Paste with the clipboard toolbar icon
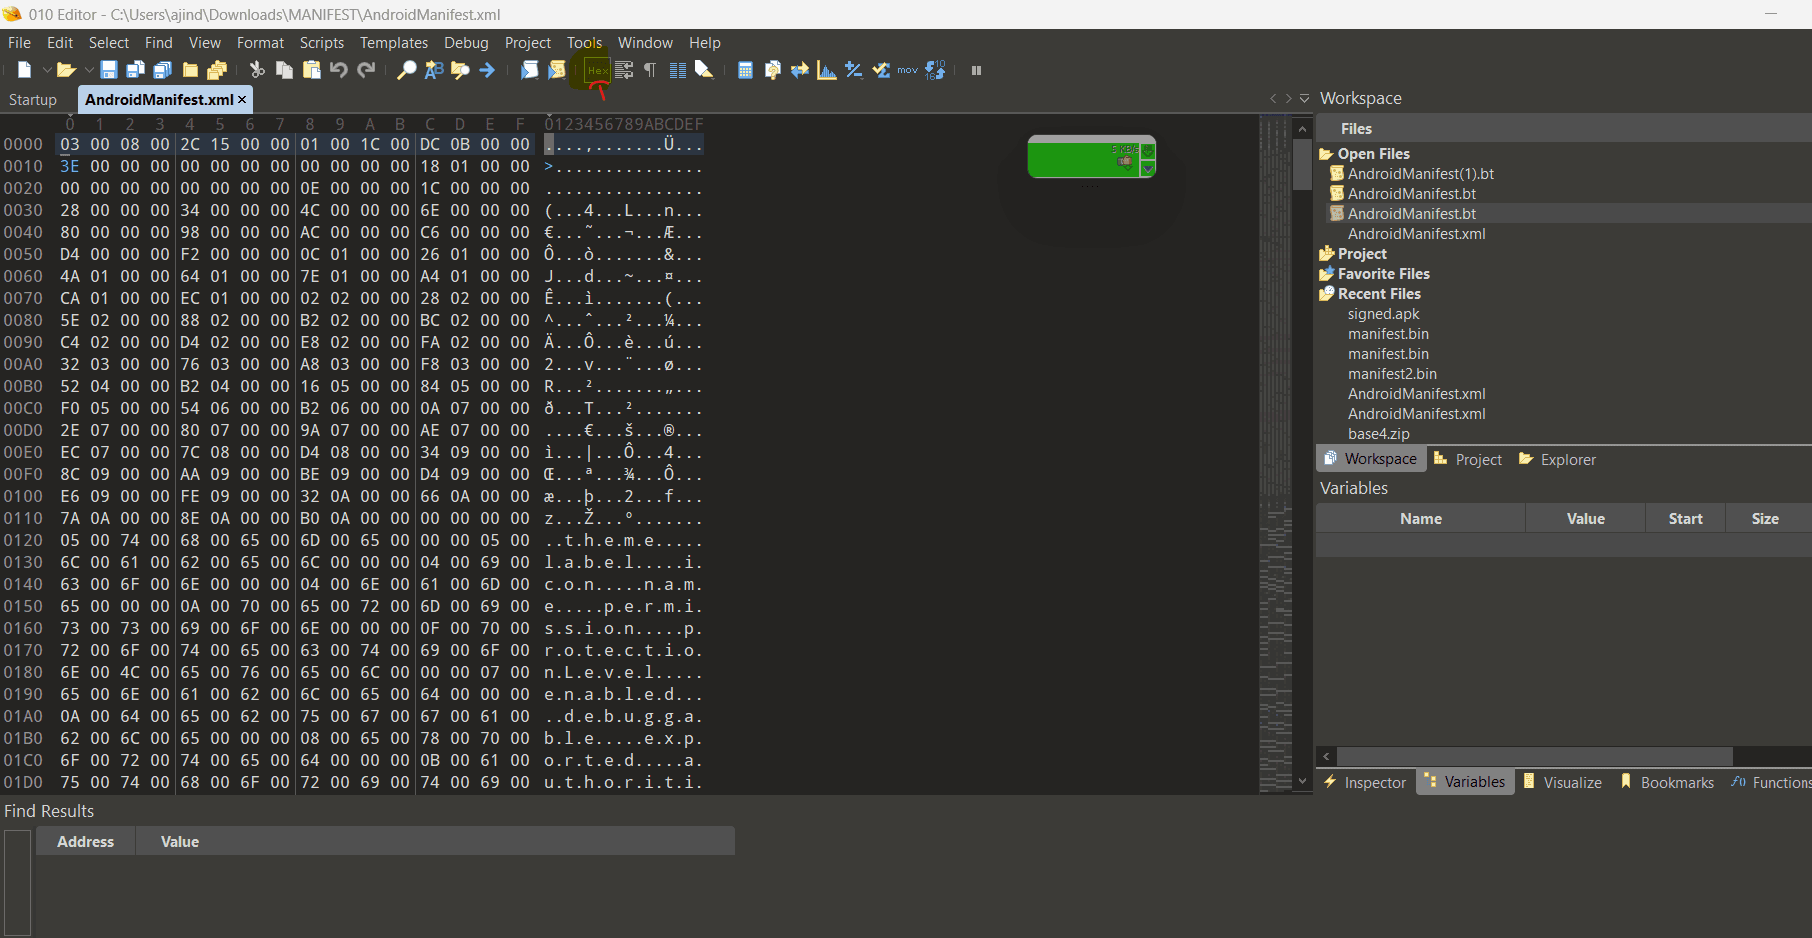The width and height of the screenshot is (1812, 938). pos(311,70)
